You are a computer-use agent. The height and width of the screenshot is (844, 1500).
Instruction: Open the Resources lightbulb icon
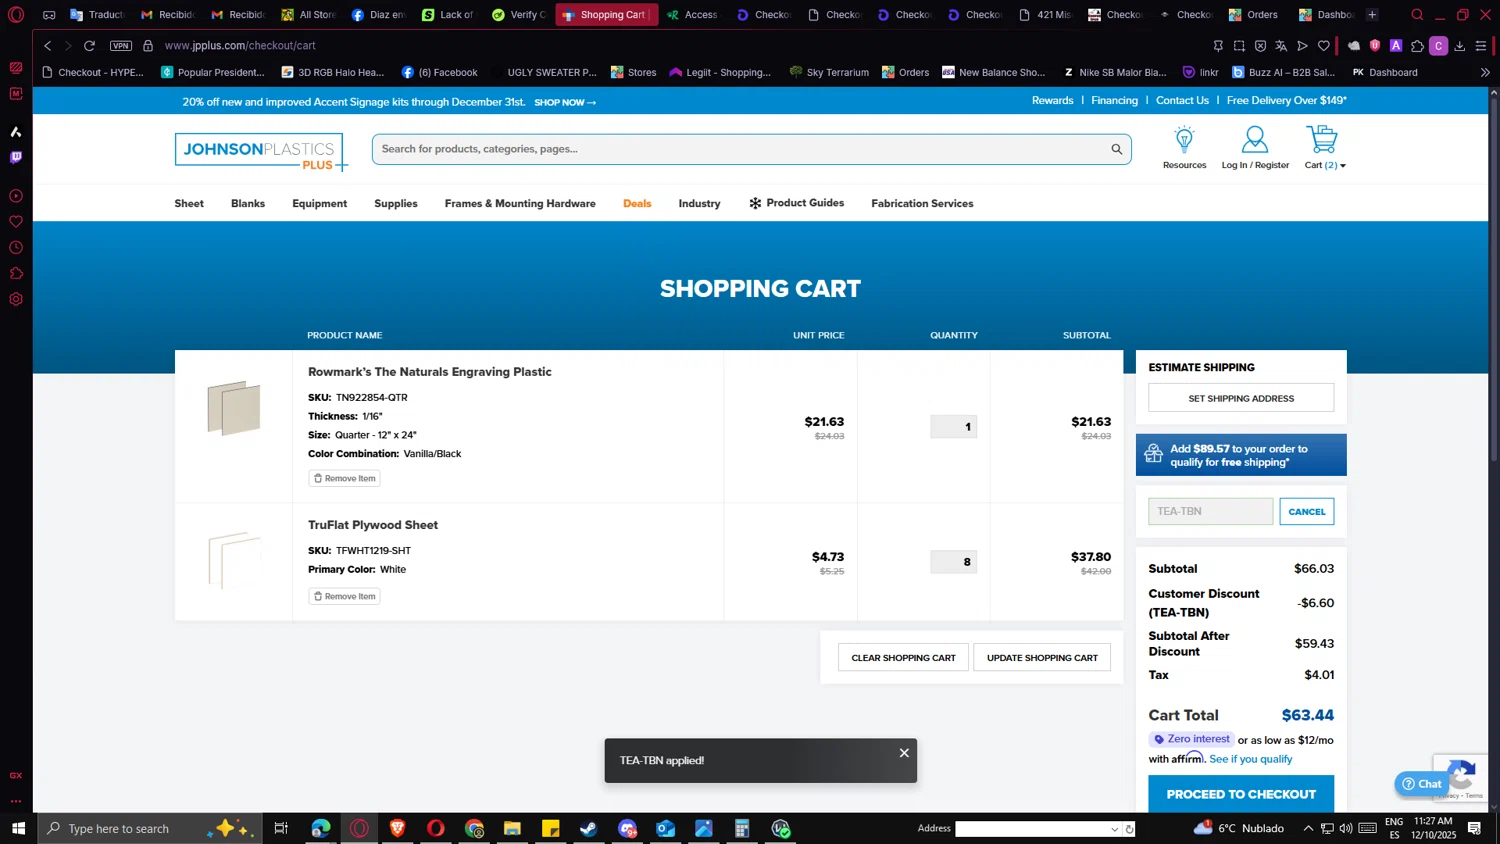[1184, 140]
